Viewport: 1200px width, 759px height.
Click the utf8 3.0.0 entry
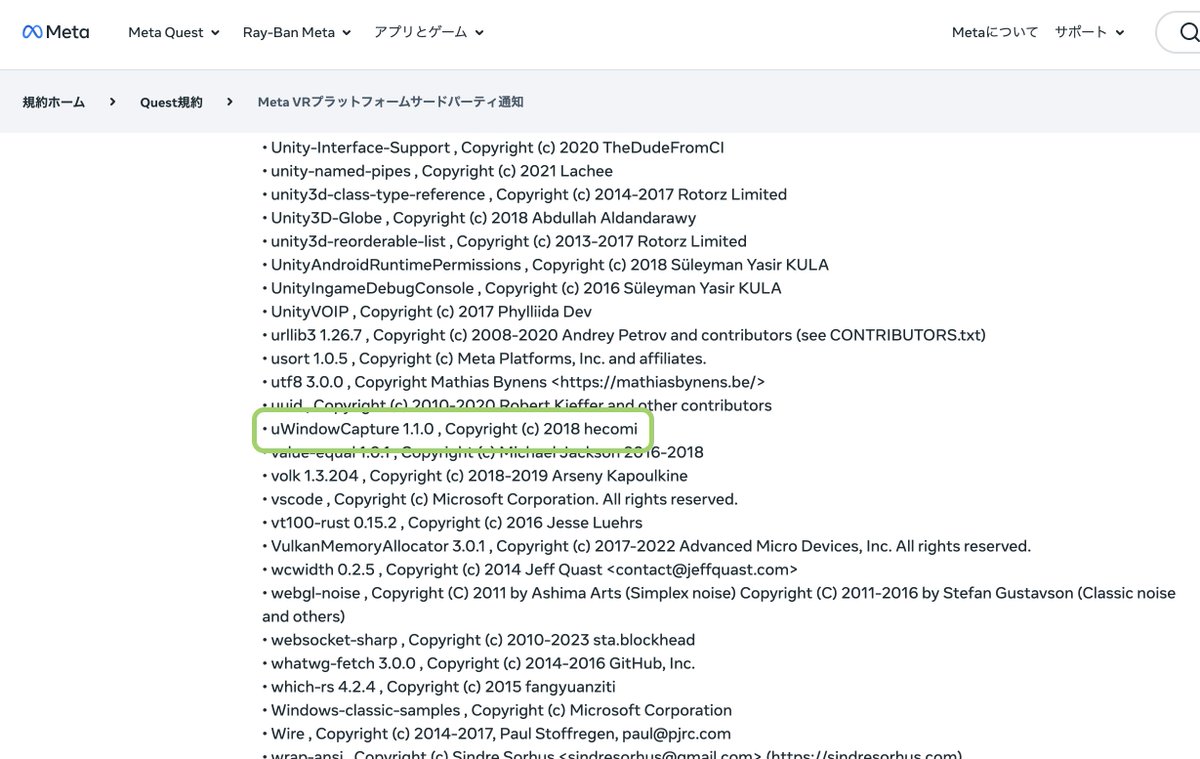pos(514,382)
